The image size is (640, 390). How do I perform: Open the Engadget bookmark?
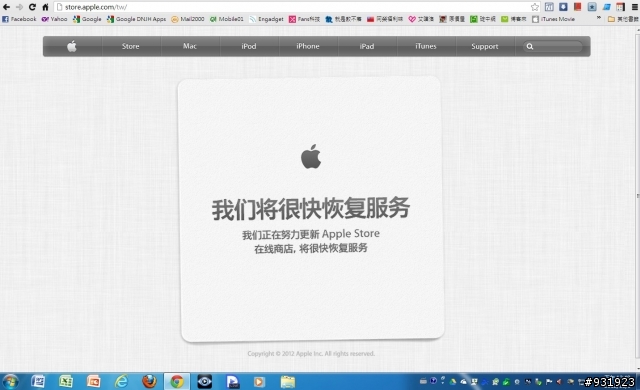point(267,19)
